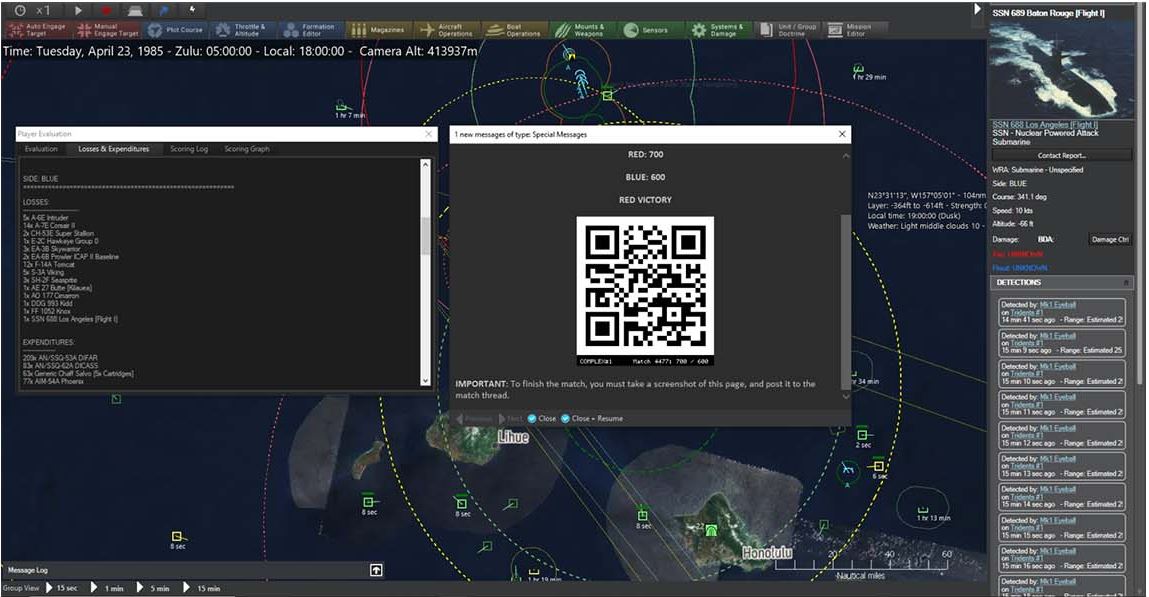
Task: Select the Plot Course tool
Action: tap(176, 29)
